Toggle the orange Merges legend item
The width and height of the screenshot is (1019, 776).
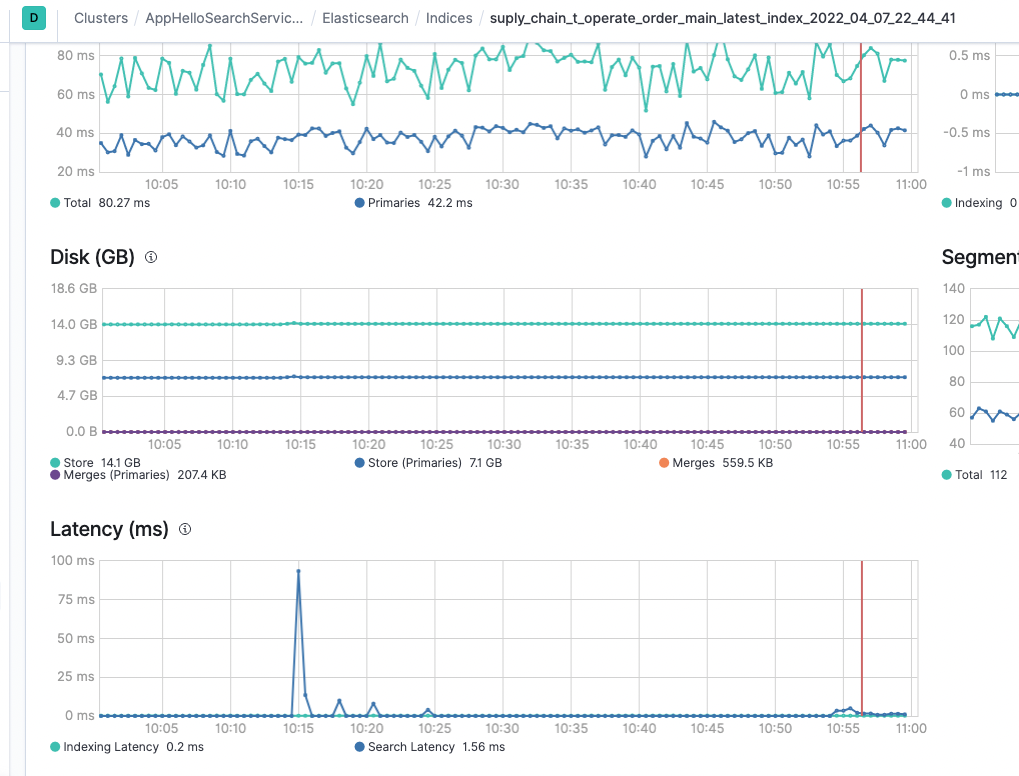(x=714, y=463)
